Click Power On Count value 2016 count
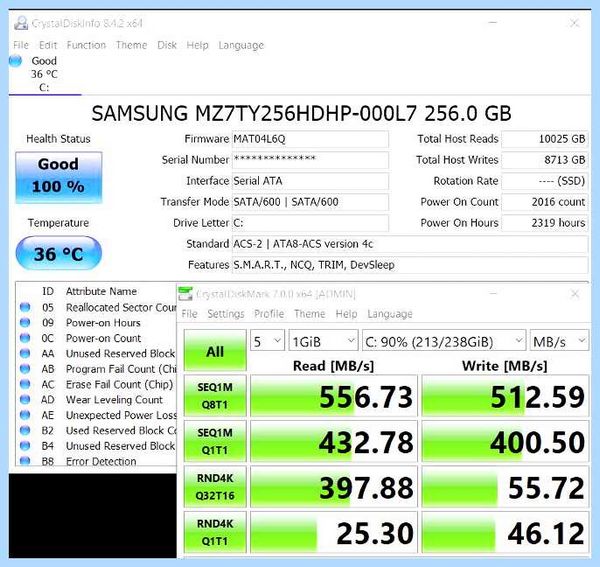 coord(545,202)
